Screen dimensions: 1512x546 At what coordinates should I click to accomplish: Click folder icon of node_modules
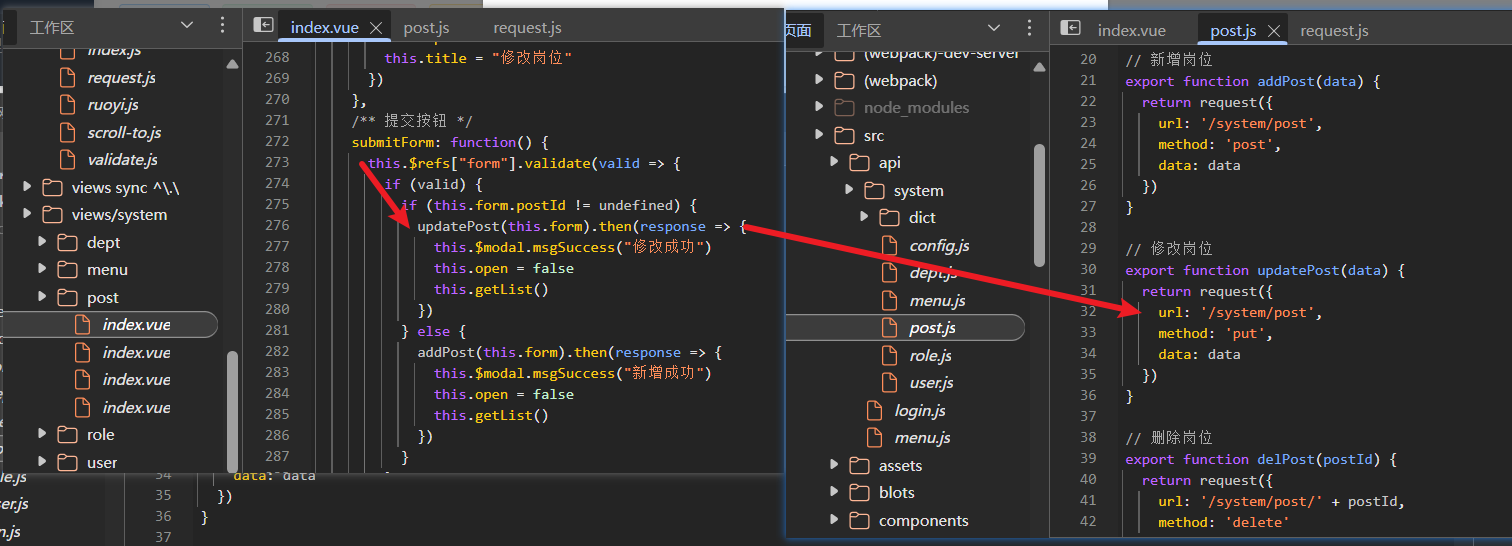pos(844,107)
